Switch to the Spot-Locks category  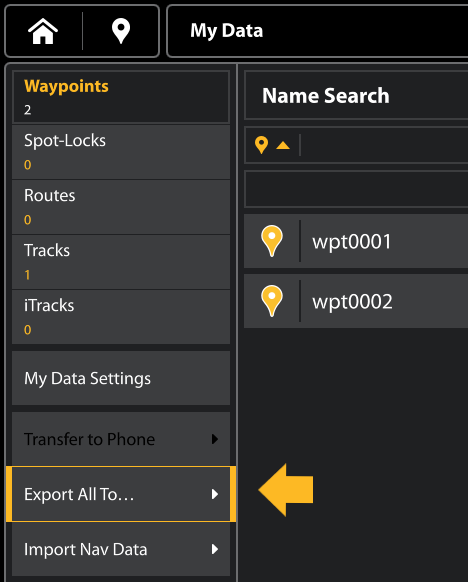click(x=121, y=152)
